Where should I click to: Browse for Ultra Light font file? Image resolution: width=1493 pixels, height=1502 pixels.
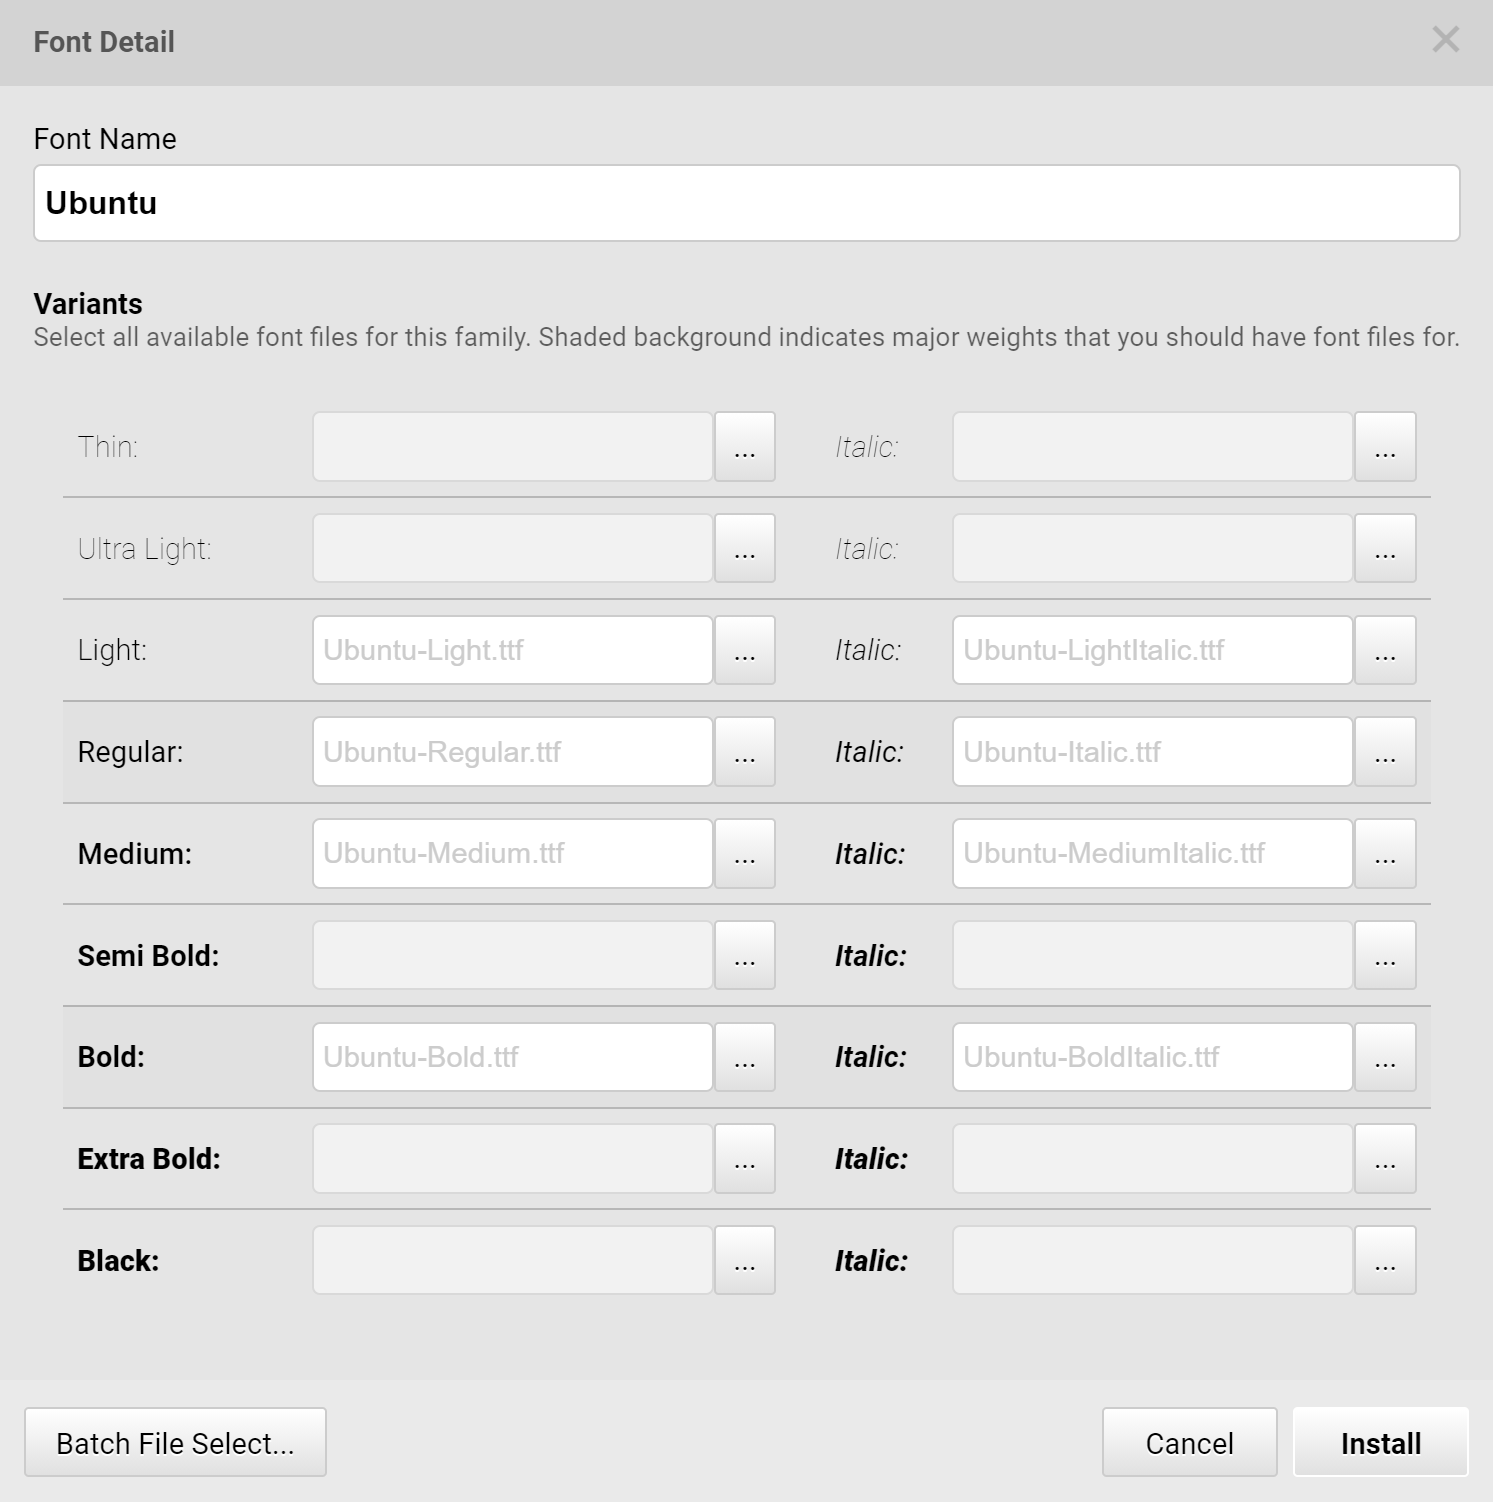click(745, 548)
